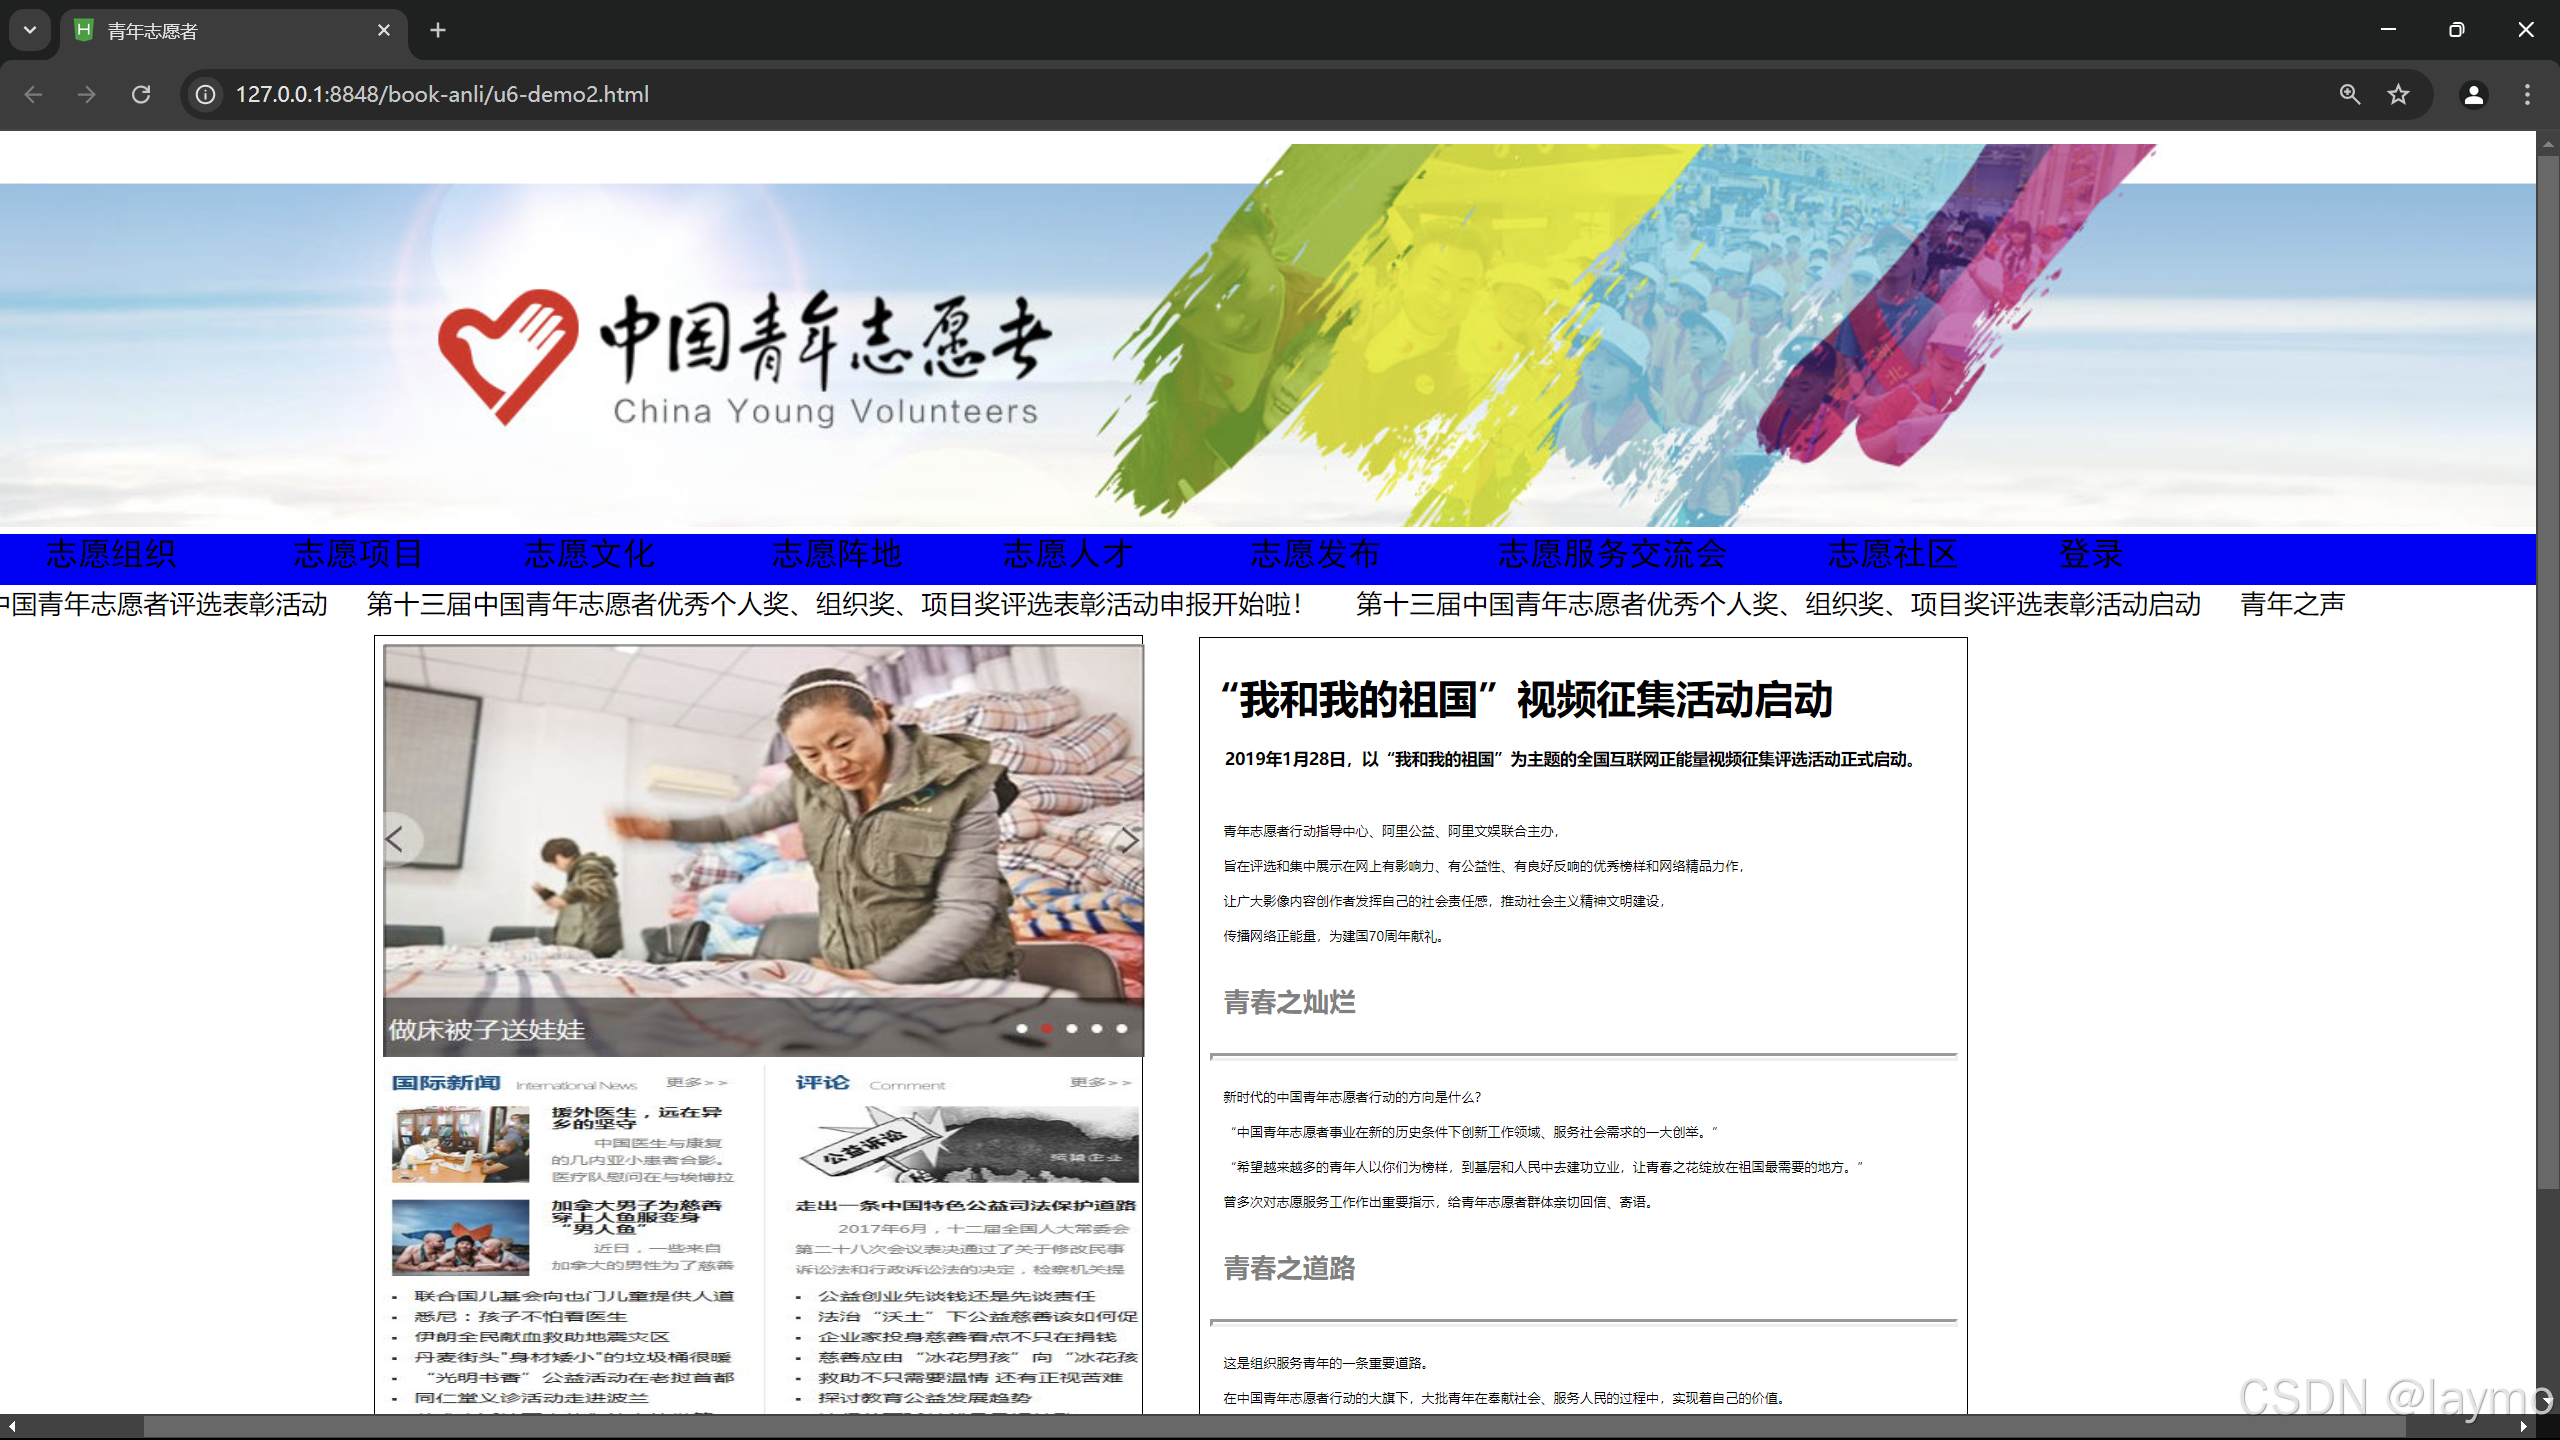Open the browser profile avatar icon

tap(2473, 94)
